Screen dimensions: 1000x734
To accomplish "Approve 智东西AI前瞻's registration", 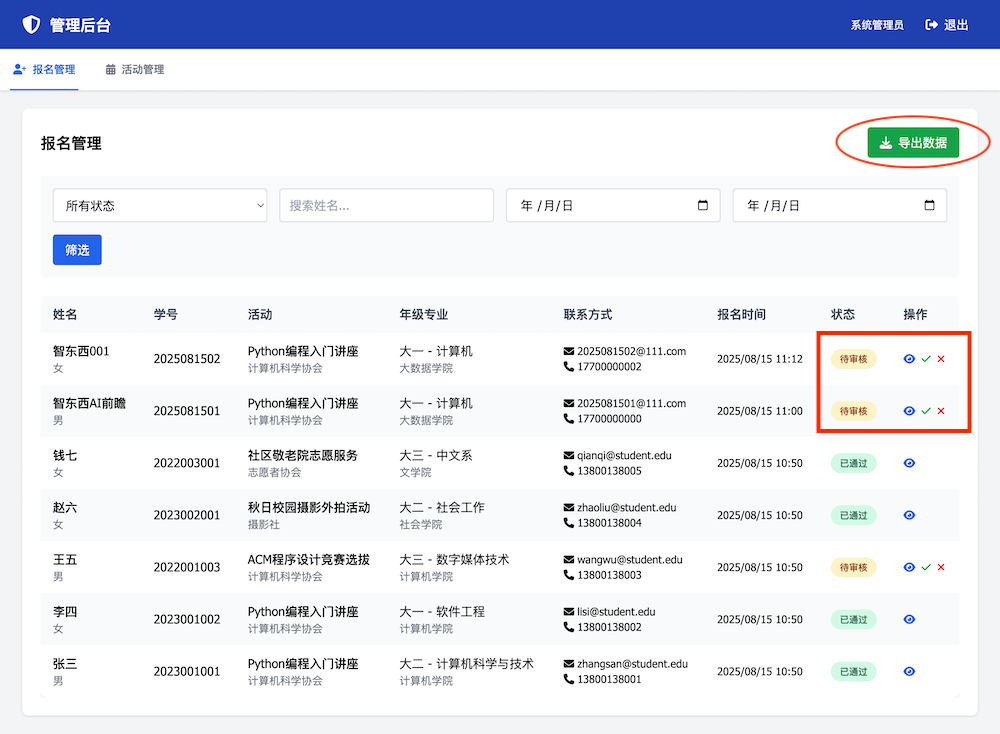I will [927, 410].
